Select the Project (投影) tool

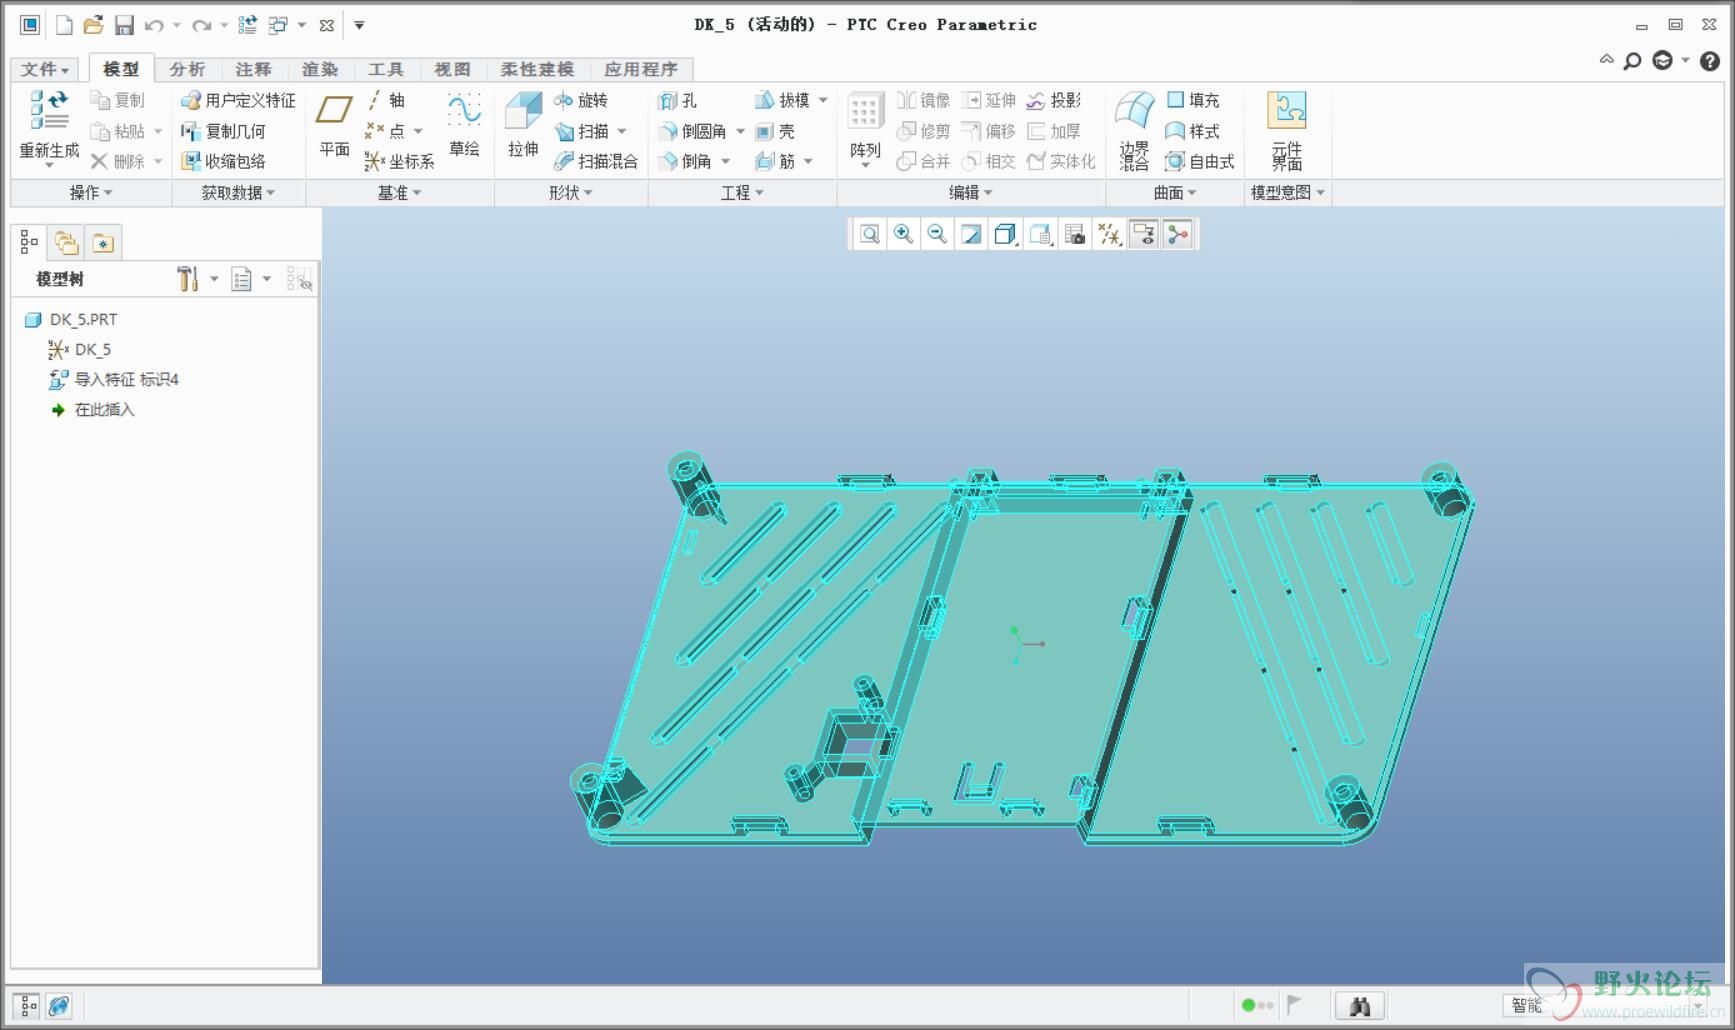[1054, 100]
